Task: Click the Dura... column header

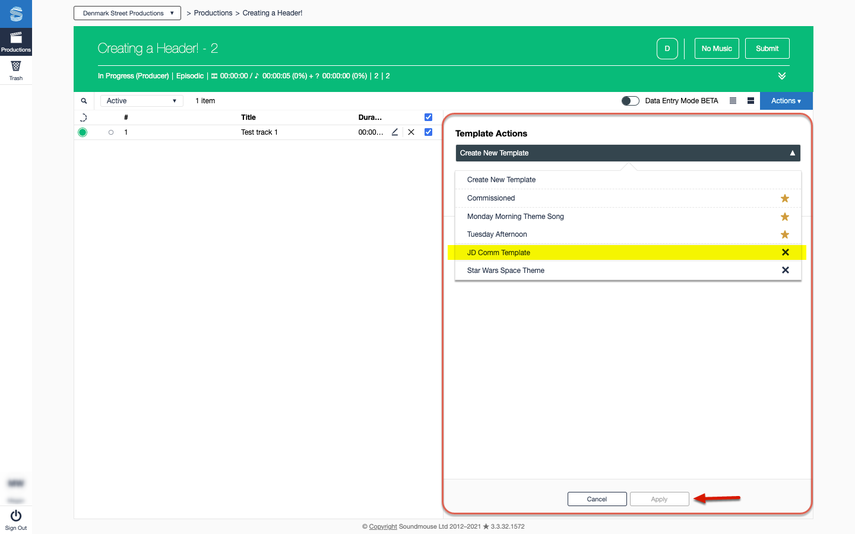Action: [x=370, y=117]
